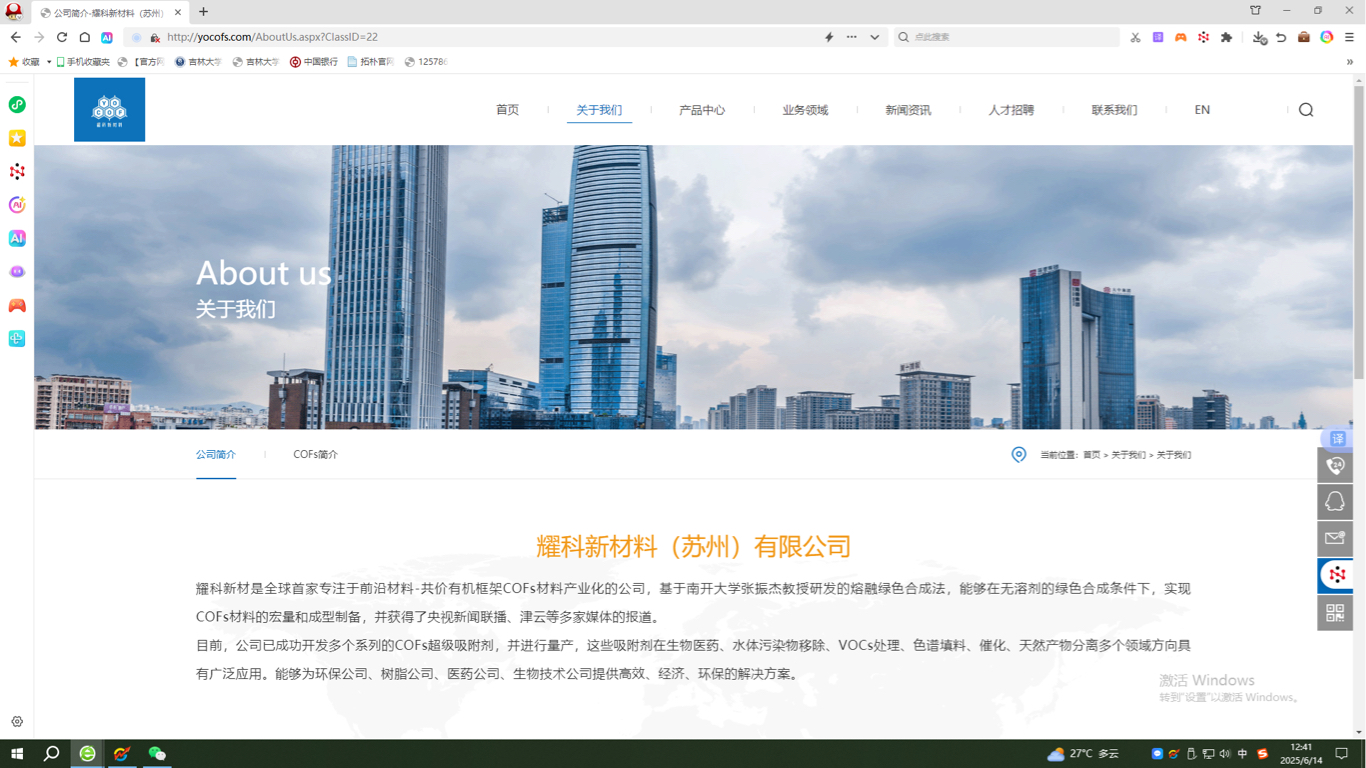Open the green sidebar app icon at top
The image size is (1366, 768).
coord(17,105)
